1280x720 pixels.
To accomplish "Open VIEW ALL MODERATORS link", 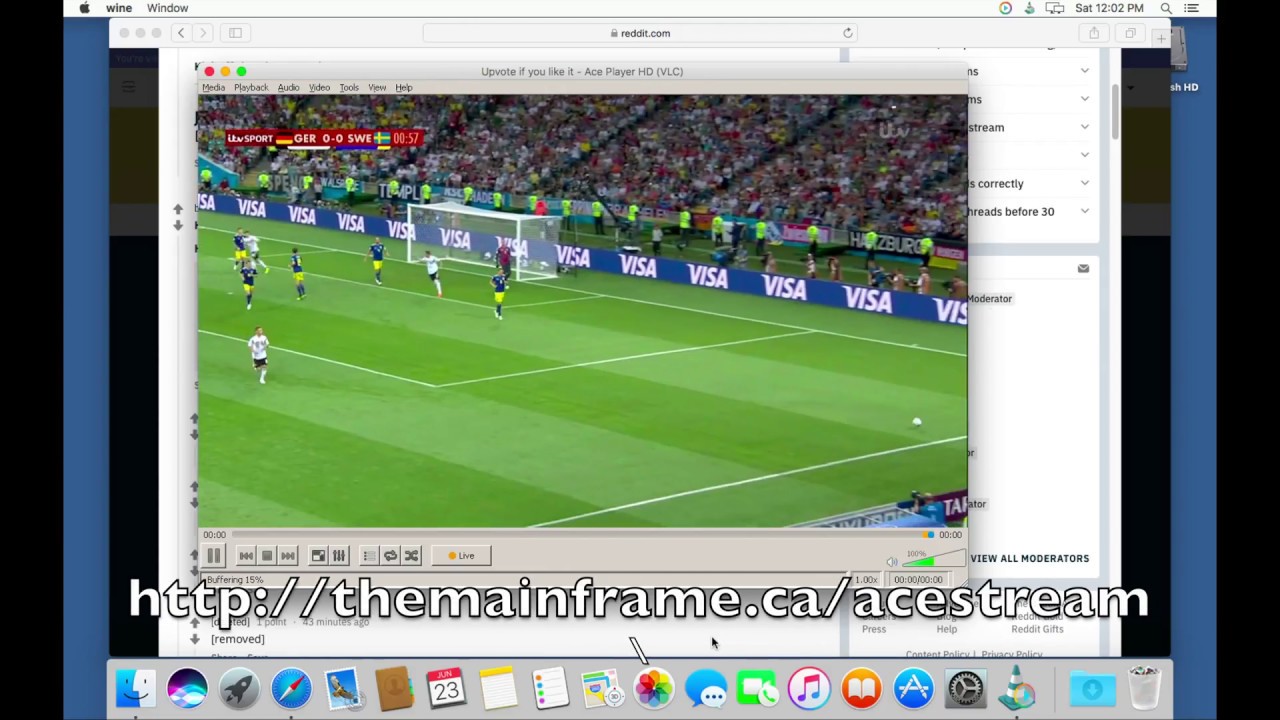I will click(1029, 559).
